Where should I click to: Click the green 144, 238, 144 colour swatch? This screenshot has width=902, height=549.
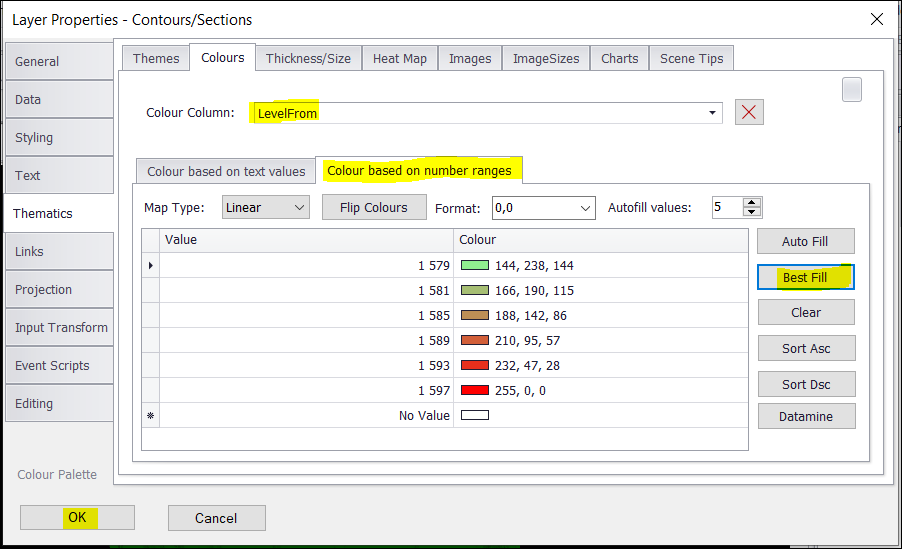pyautogui.click(x=474, y=266)
